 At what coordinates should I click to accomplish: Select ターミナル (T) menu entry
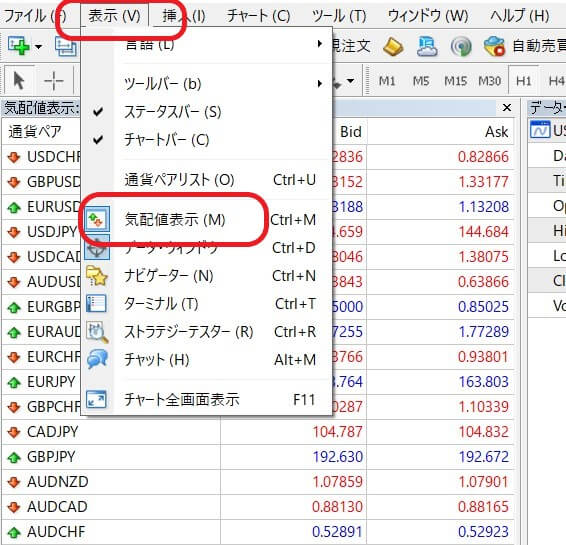206,304
